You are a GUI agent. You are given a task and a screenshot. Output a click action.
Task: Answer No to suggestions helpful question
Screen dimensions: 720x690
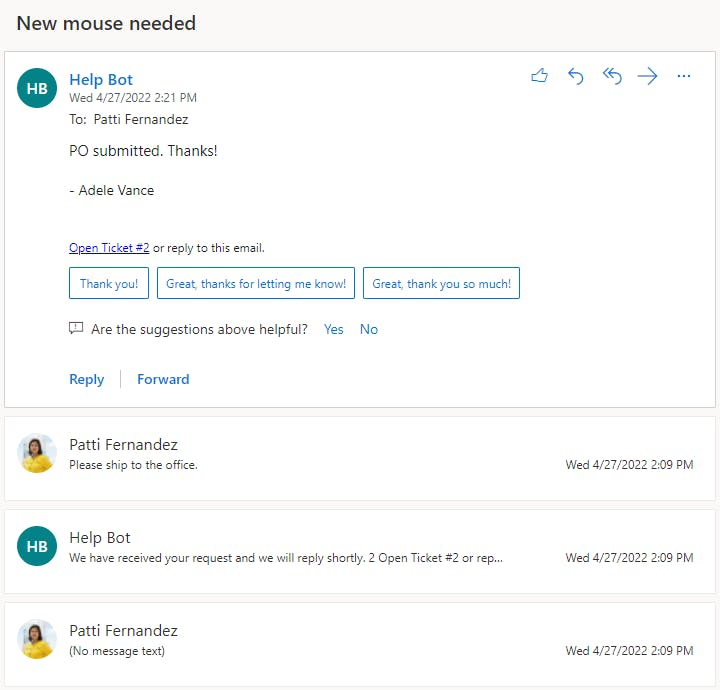coord(369,329)
